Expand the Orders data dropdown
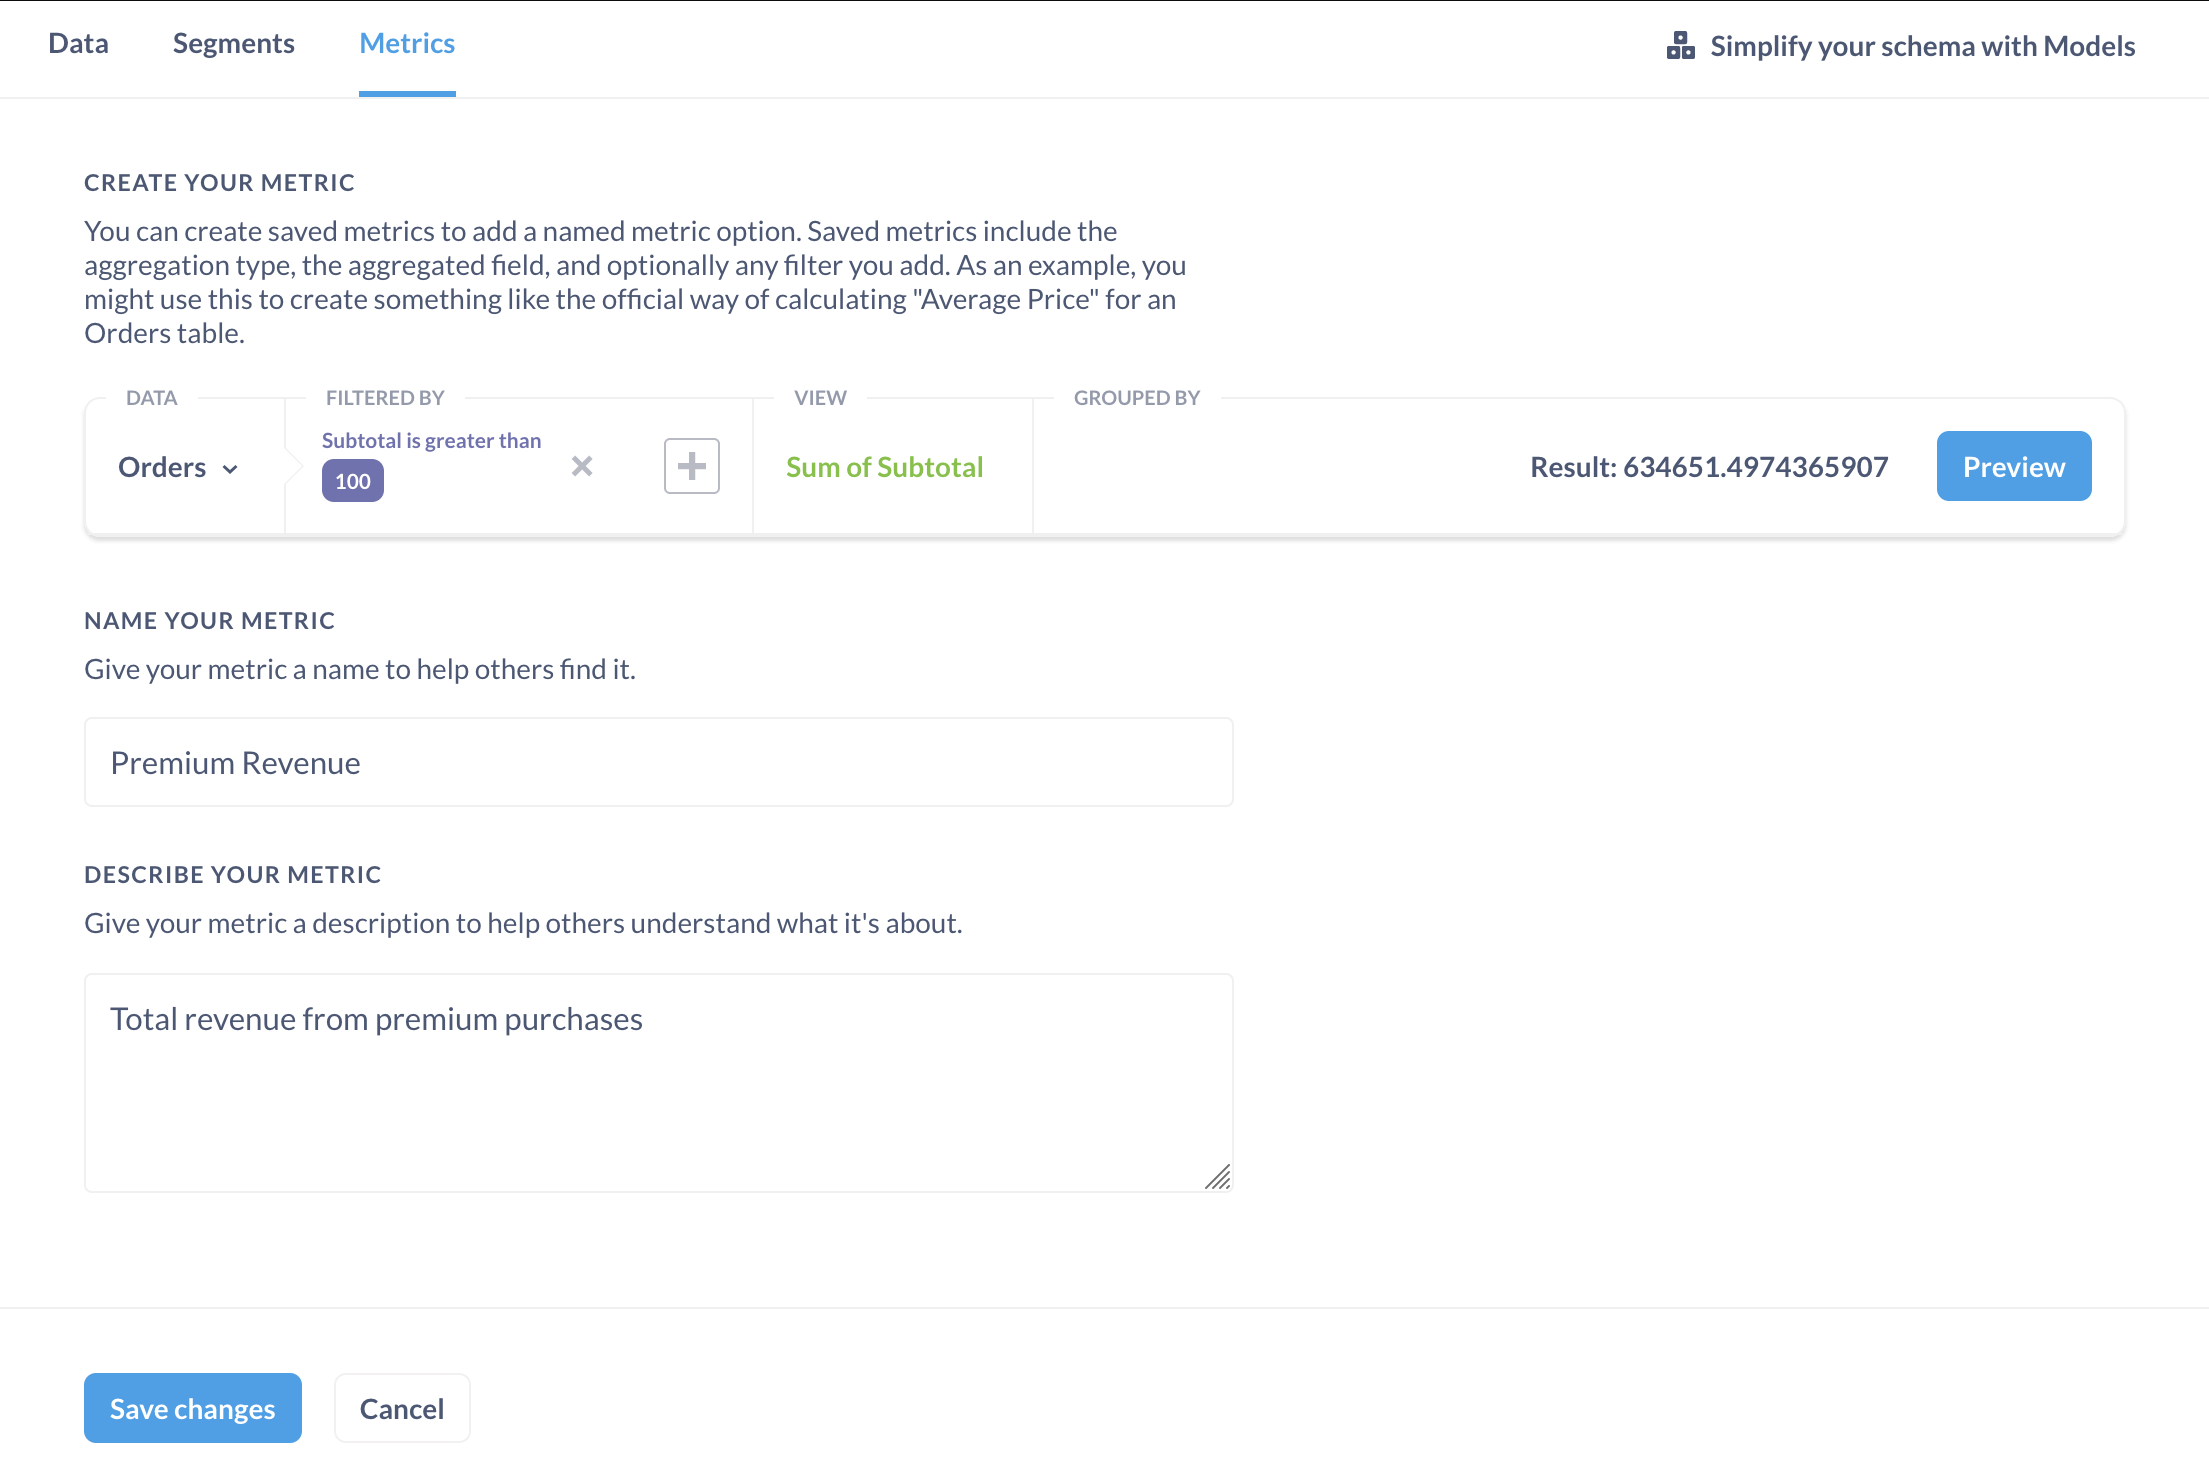This screenshot has height=1480, width=2209. (177, 466)
